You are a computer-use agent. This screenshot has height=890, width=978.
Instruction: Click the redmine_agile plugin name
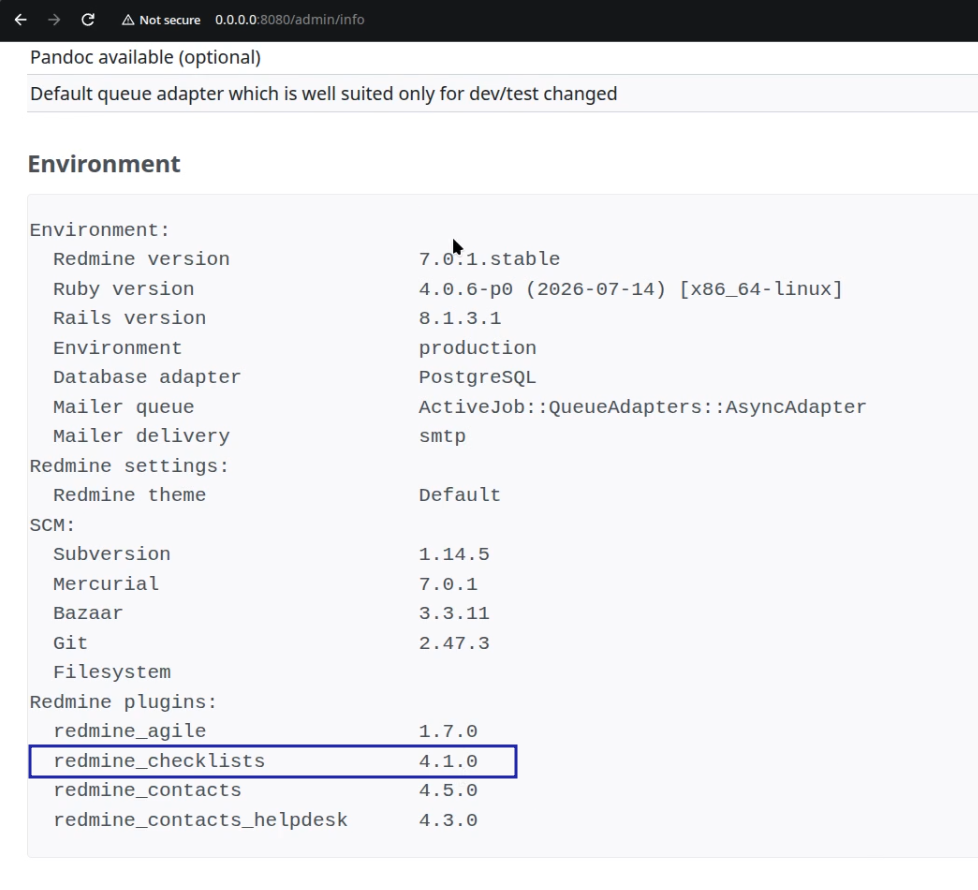(x=129, y=731)
